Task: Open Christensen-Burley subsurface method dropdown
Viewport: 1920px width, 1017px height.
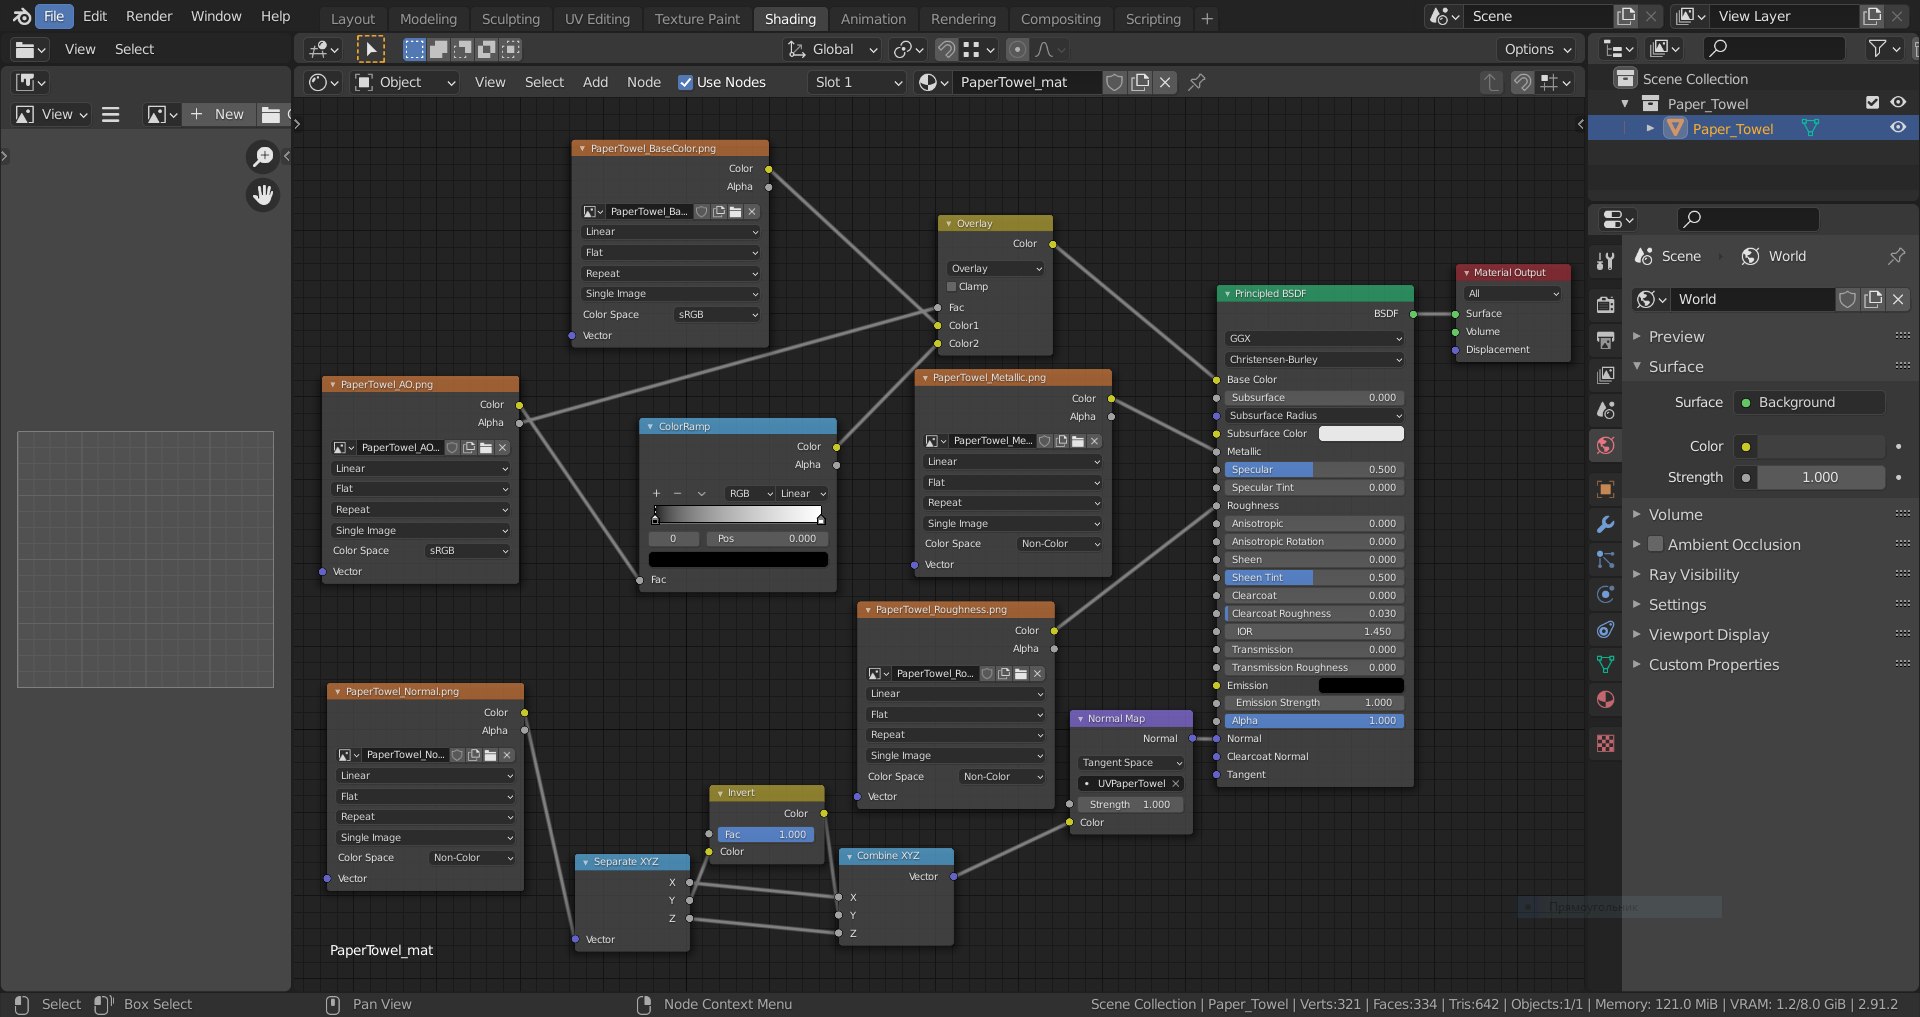Action: [1314, 359]
